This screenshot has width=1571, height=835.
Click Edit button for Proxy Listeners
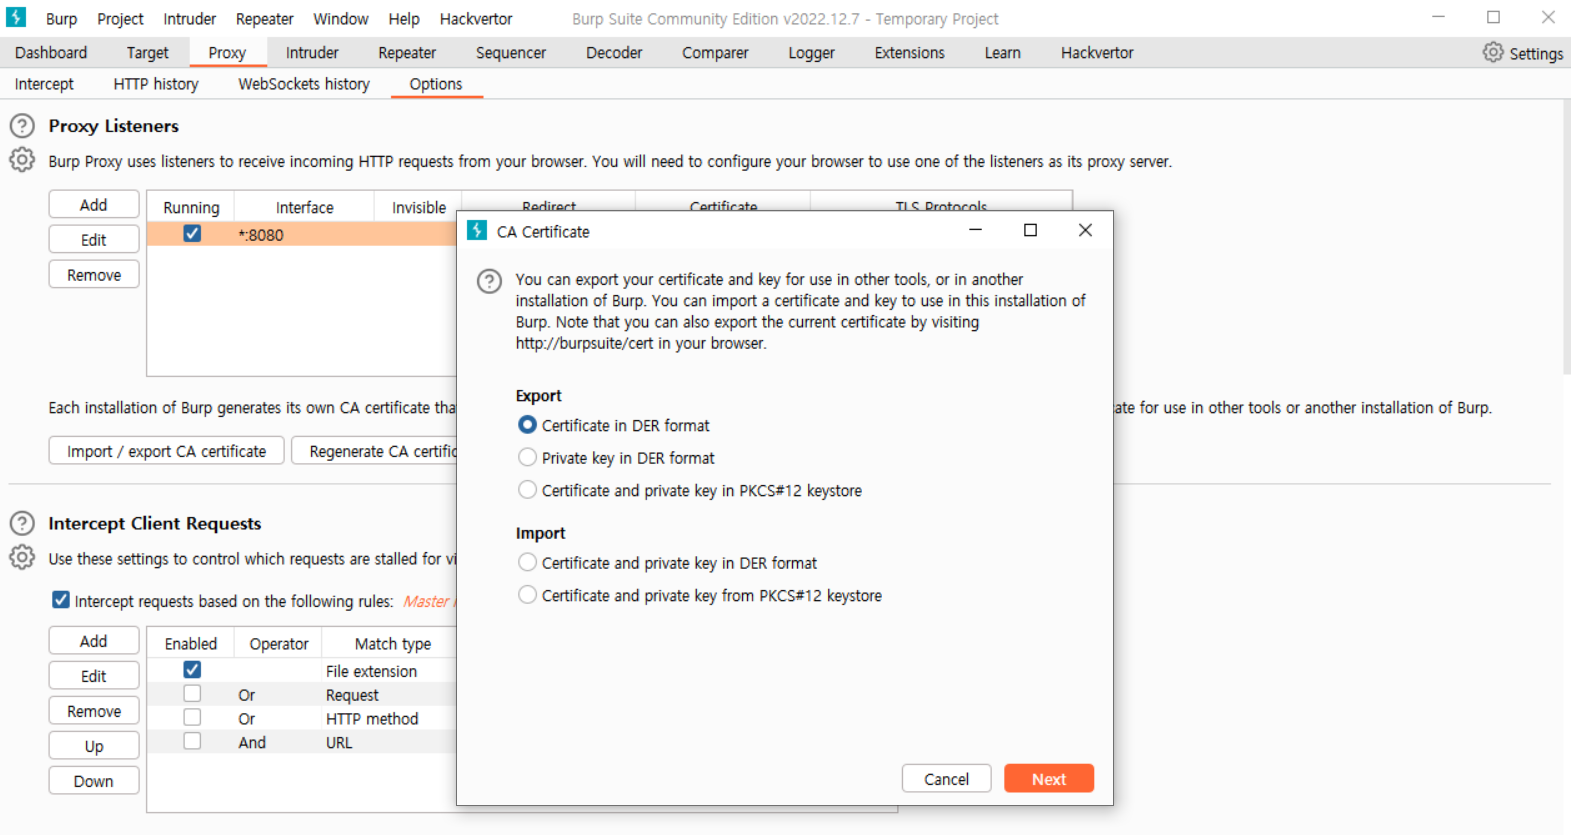[x=94, y=240]
